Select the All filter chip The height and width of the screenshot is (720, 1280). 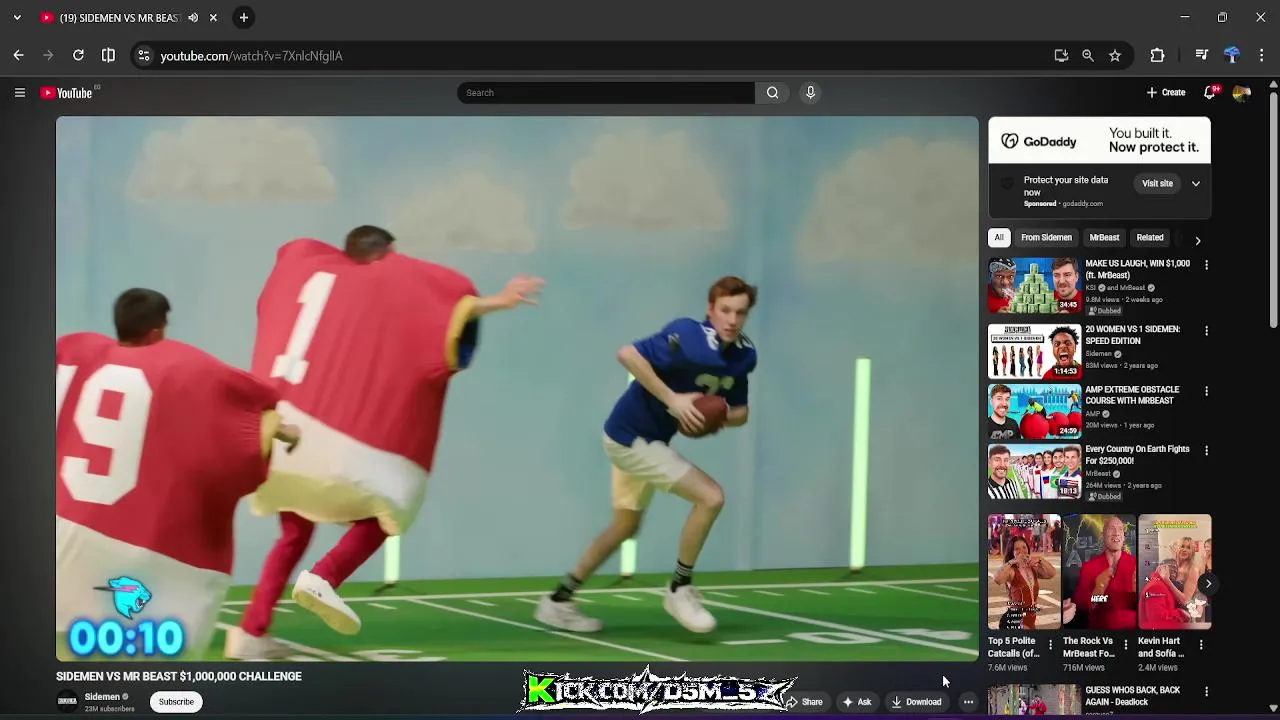pos(998,238)
